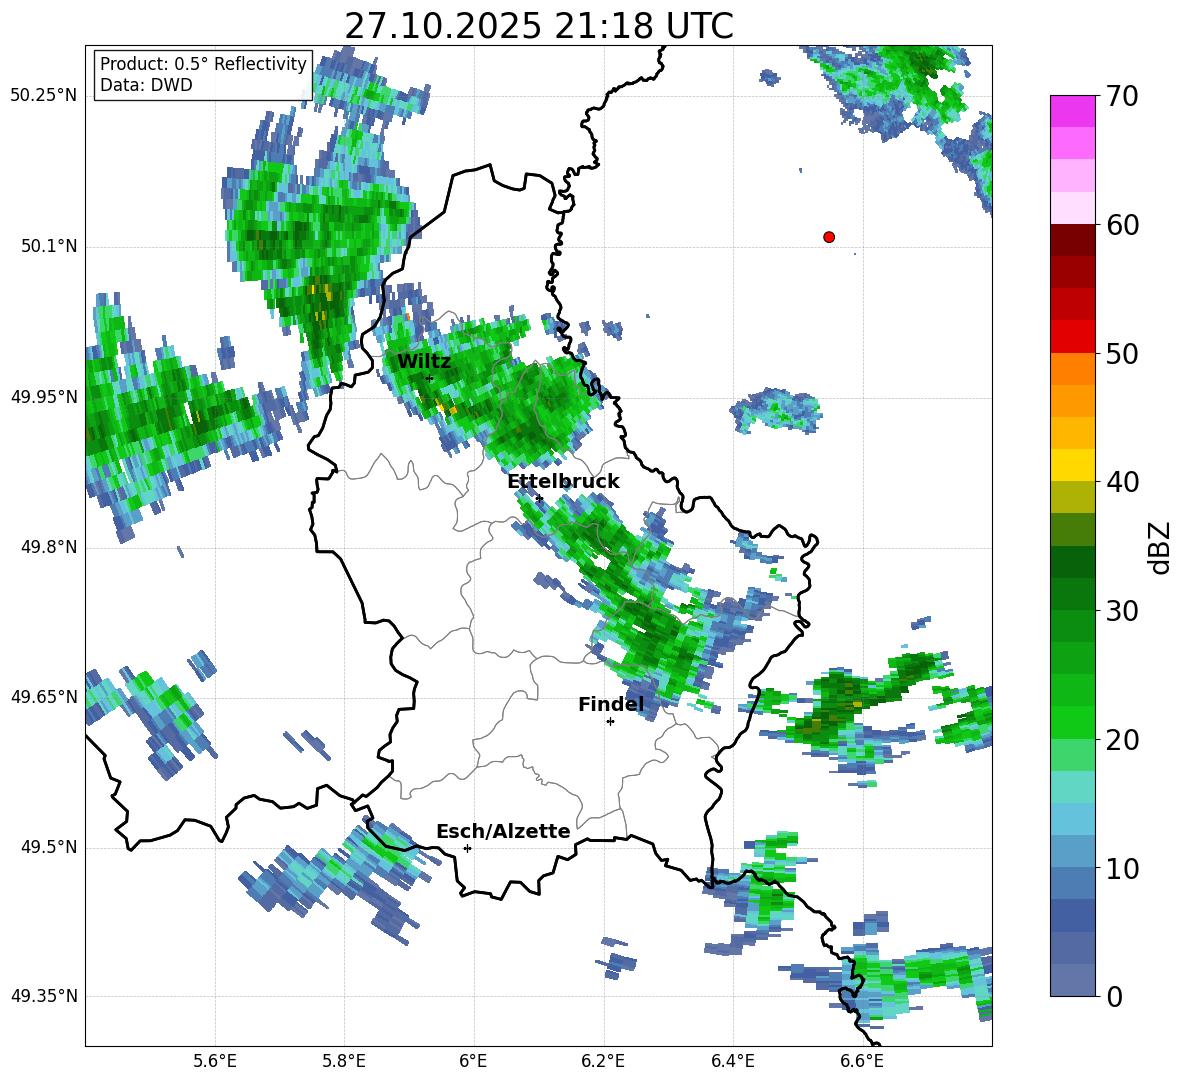This screenshot has height=1081, width=1184.
Task: Click the 20 tick label on colorbar
Action: (x=1123, y=740)
